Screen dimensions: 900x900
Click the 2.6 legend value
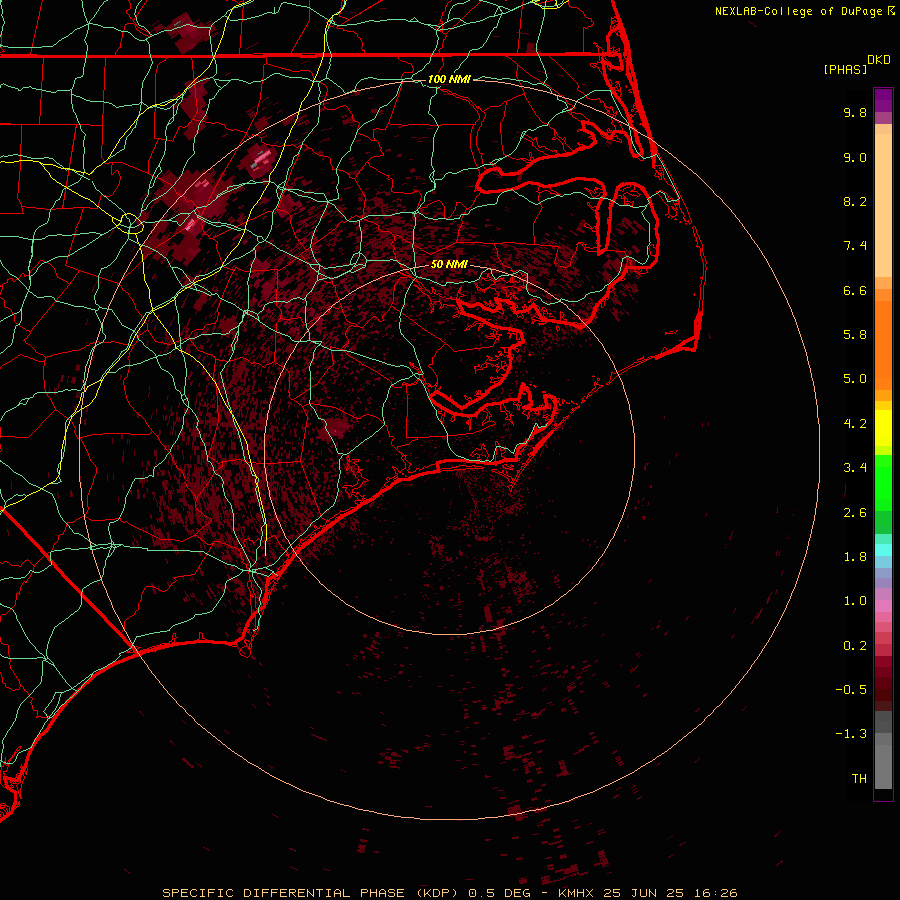pos(855,513)
